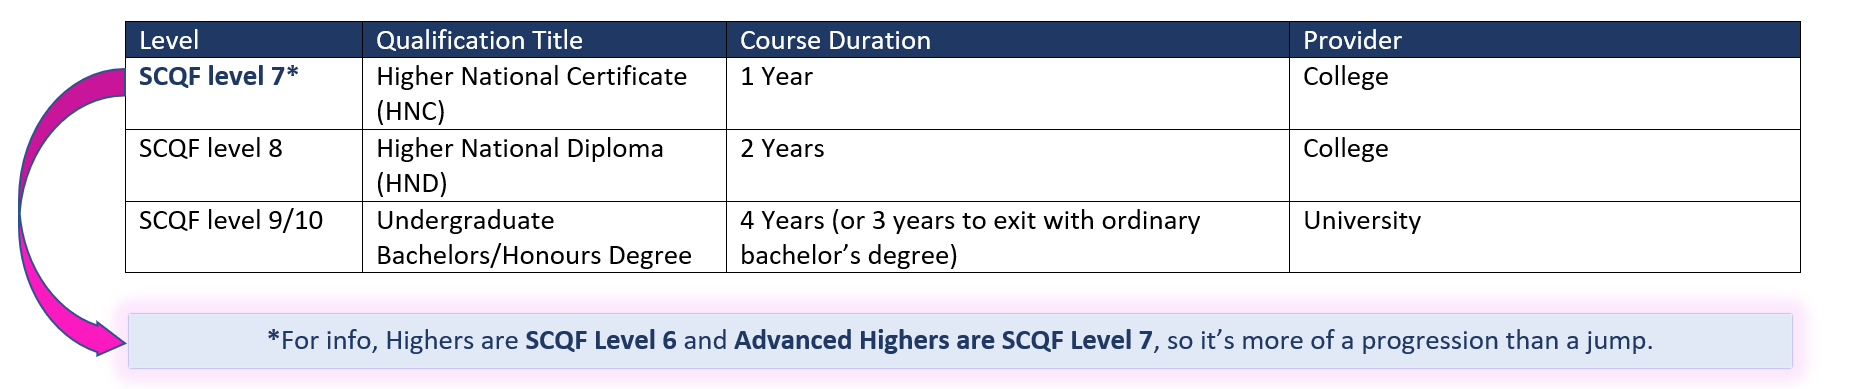Click the College provider cell for HNC

[x=1545, y=93]
